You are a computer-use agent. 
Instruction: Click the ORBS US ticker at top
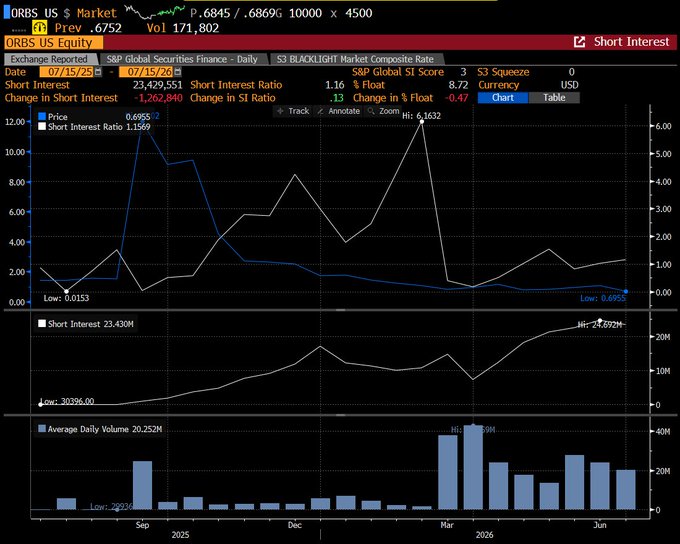pyautogui.click(x=34, y=13)
